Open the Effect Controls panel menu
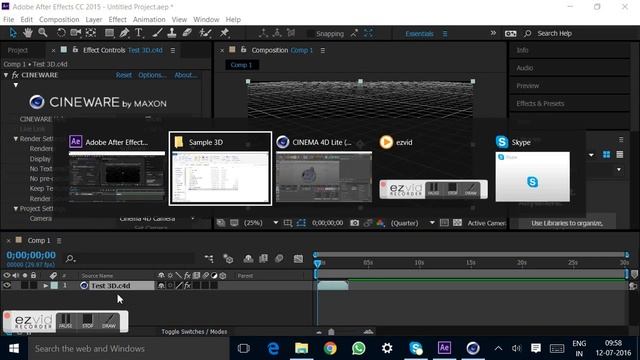The image size is (640, 360). pyautogui.click(x=173, y=50)
